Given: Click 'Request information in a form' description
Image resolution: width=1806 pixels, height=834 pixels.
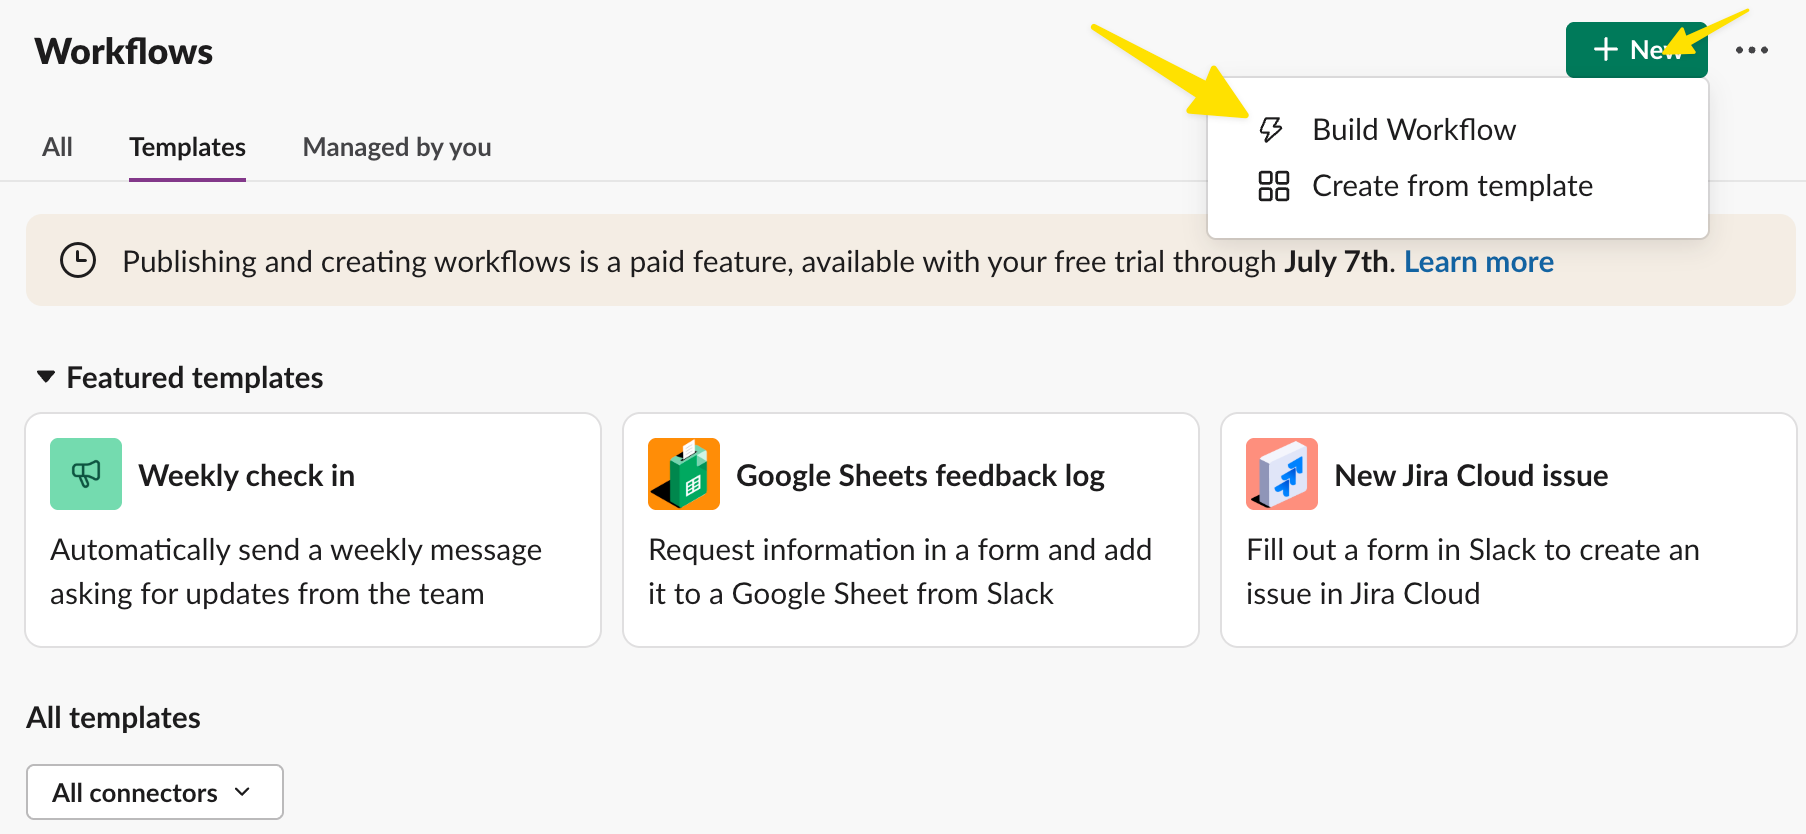Looking at the screenshot, I should coord(900,572).
